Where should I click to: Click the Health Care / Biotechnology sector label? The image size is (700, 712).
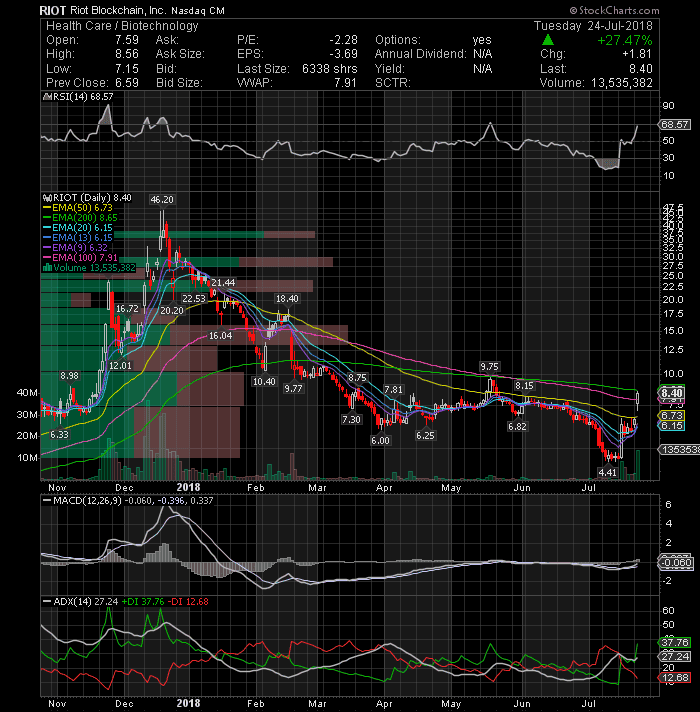click(122, 25)
